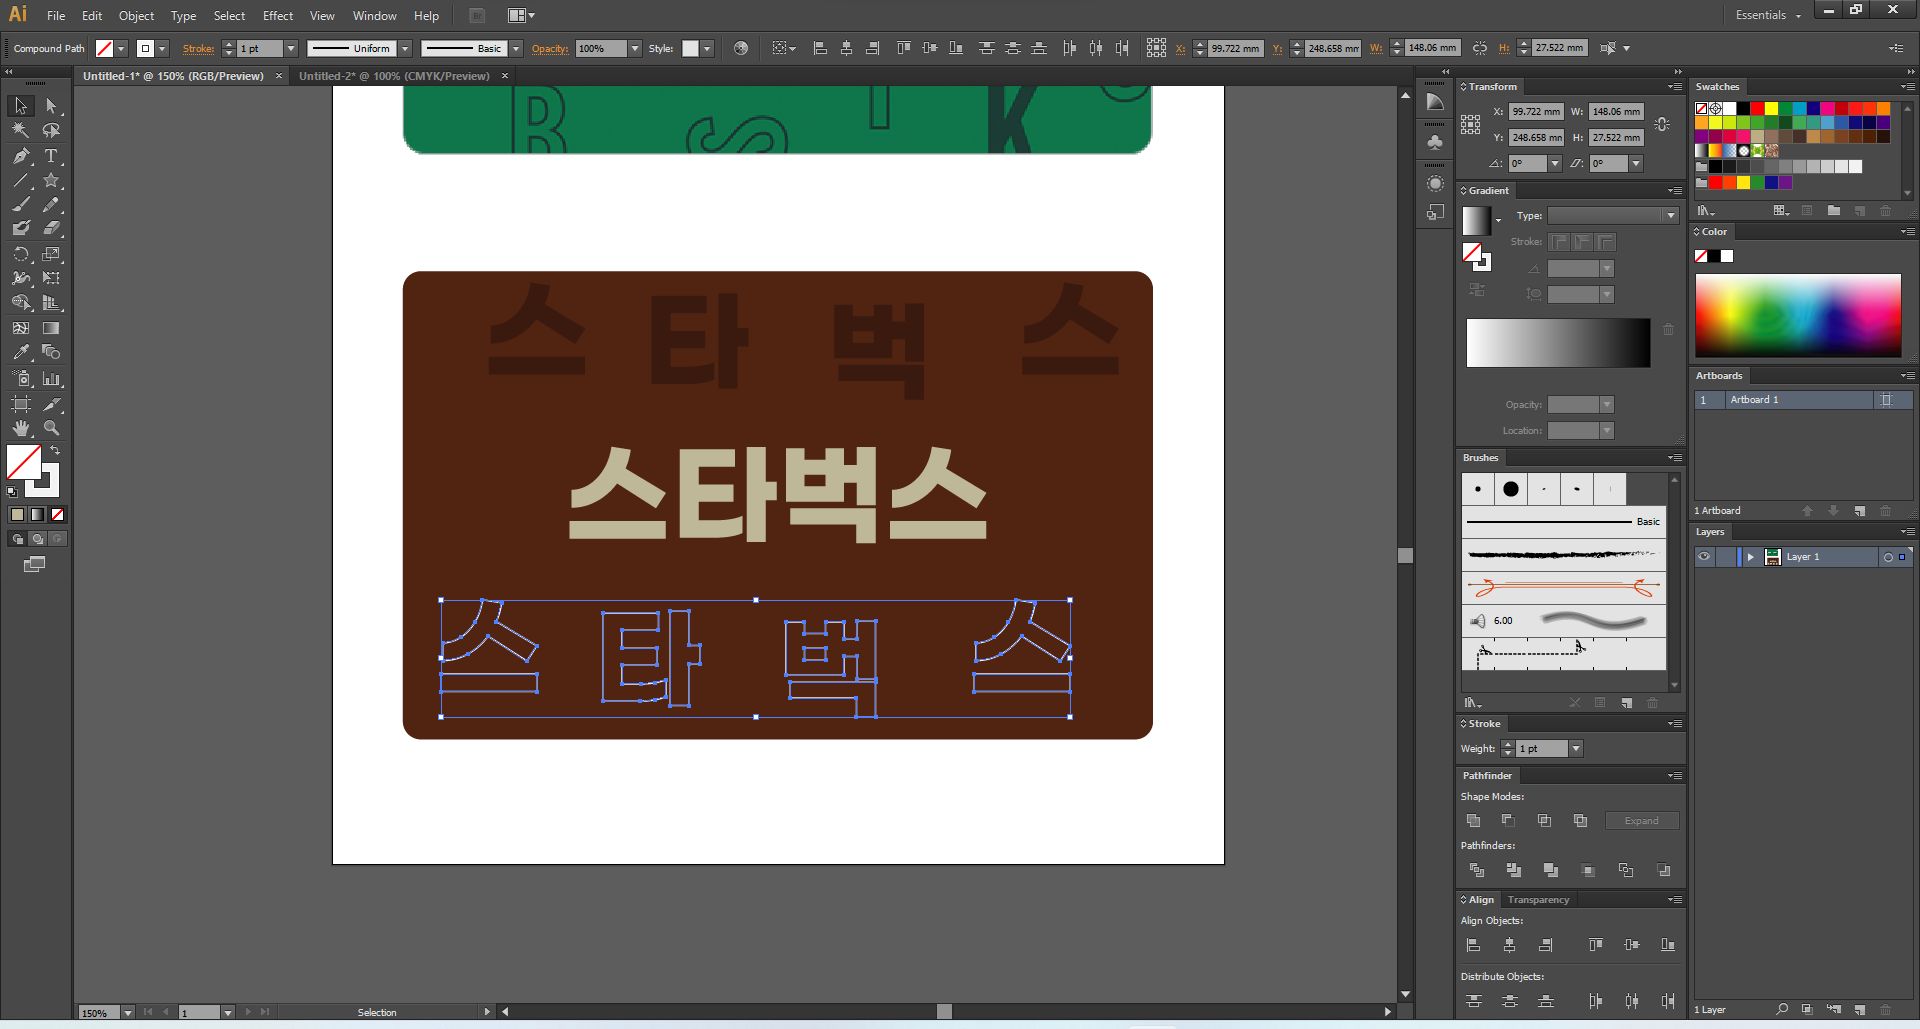The image size is (1920, 1029).
Task: Select the Selection tool
Action: click(x=21, y=106)
